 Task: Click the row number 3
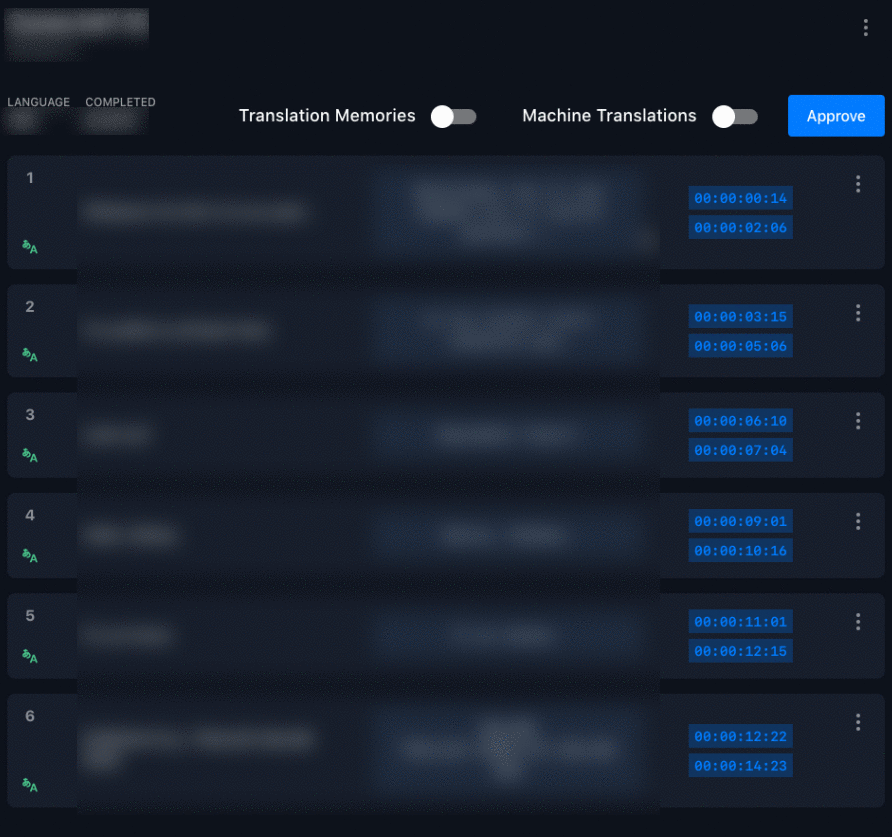(30, 415)
